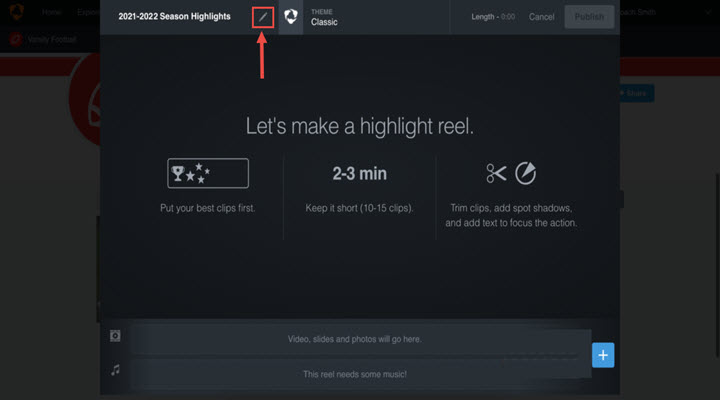
Task: Add media with the blue plus button
Action: (603, 355)
